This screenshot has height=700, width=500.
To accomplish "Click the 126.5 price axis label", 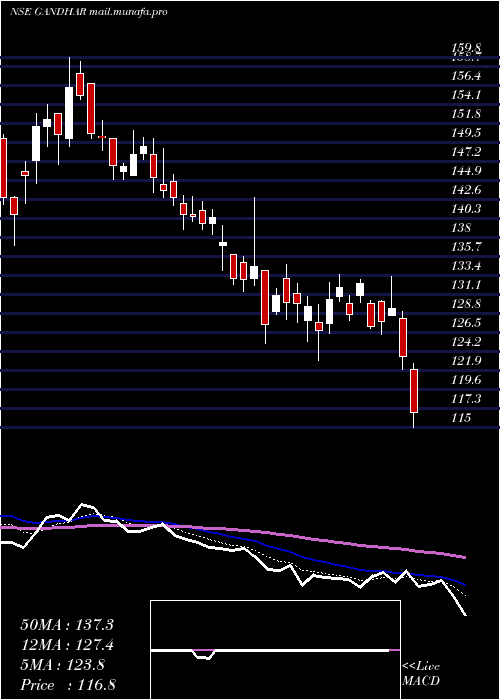I will coord(466,323).
